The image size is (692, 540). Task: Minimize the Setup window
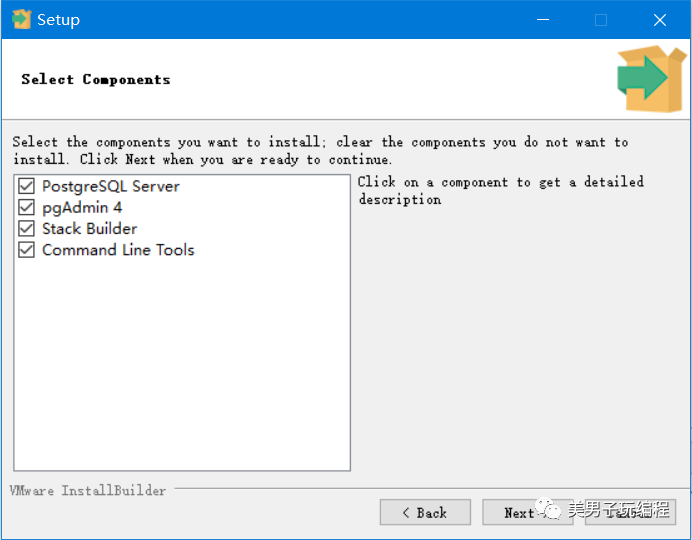(x=543, y=20)
